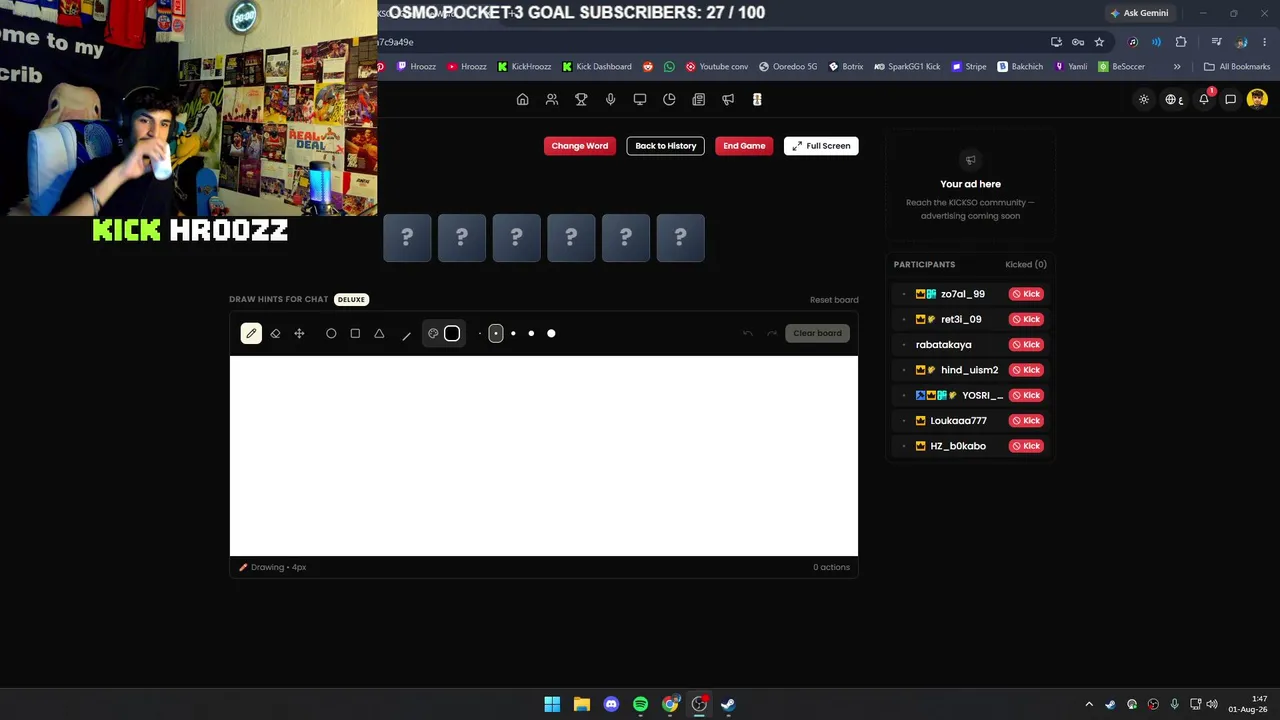The height and width of the screenshot is (720, 1280).
Task: Choose the triangle shape tool
Action: click(x=379, y=333)
